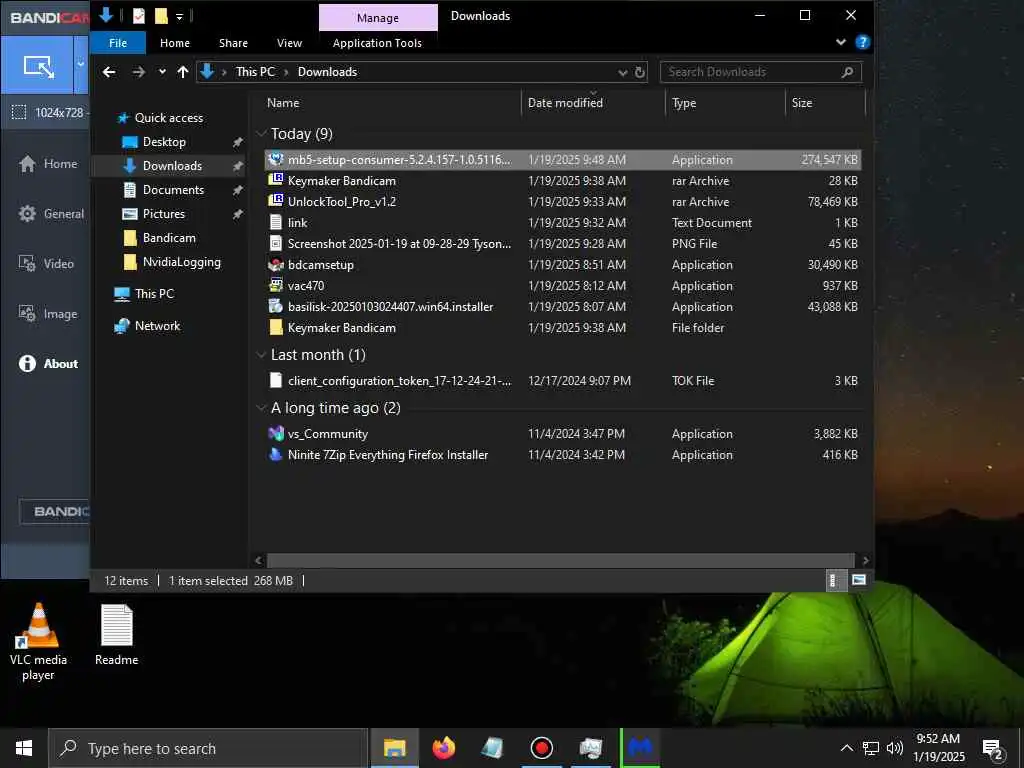Open the Application Tools tab

click(377, 43)
